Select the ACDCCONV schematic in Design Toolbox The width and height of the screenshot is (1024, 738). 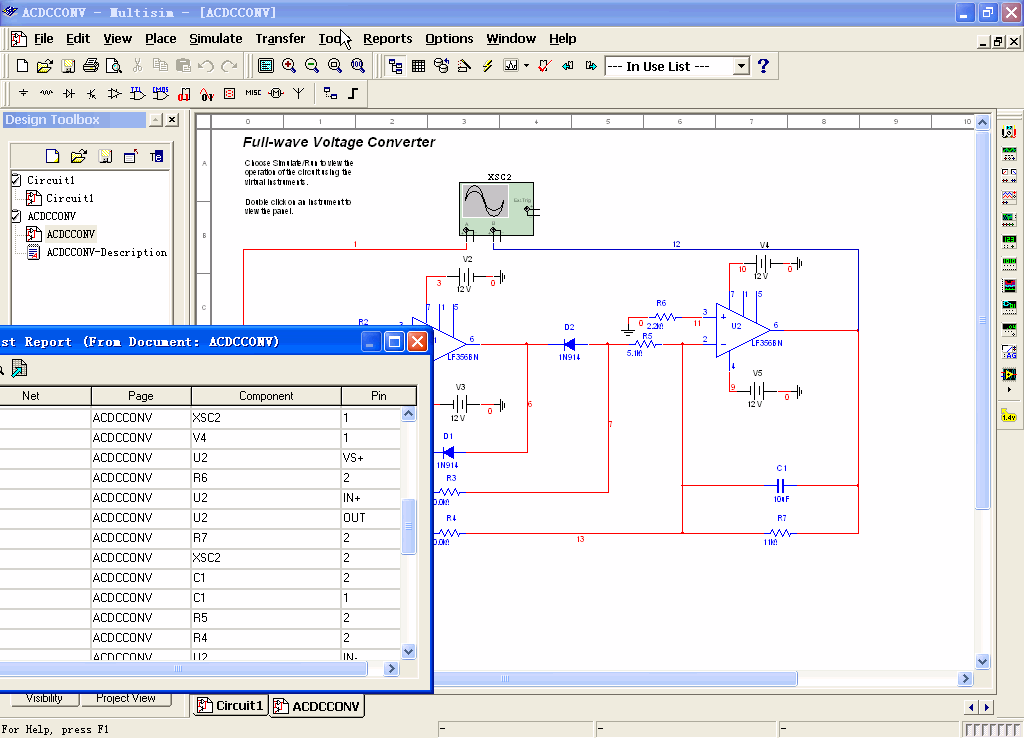point(71,234)
